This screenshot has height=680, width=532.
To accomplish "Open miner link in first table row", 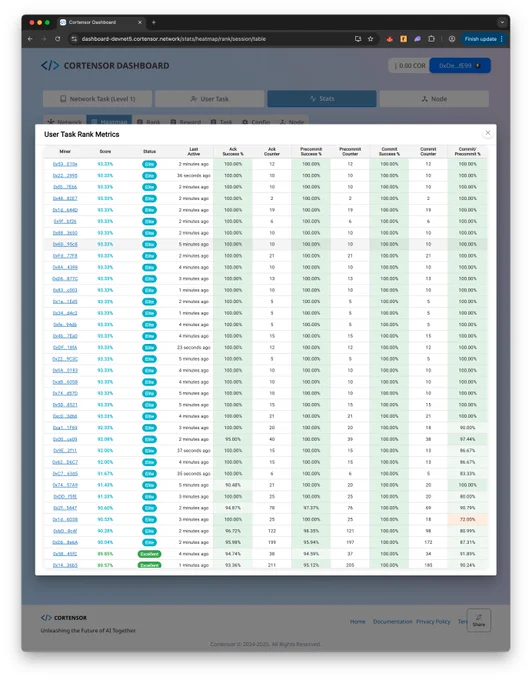I will 65,164.
